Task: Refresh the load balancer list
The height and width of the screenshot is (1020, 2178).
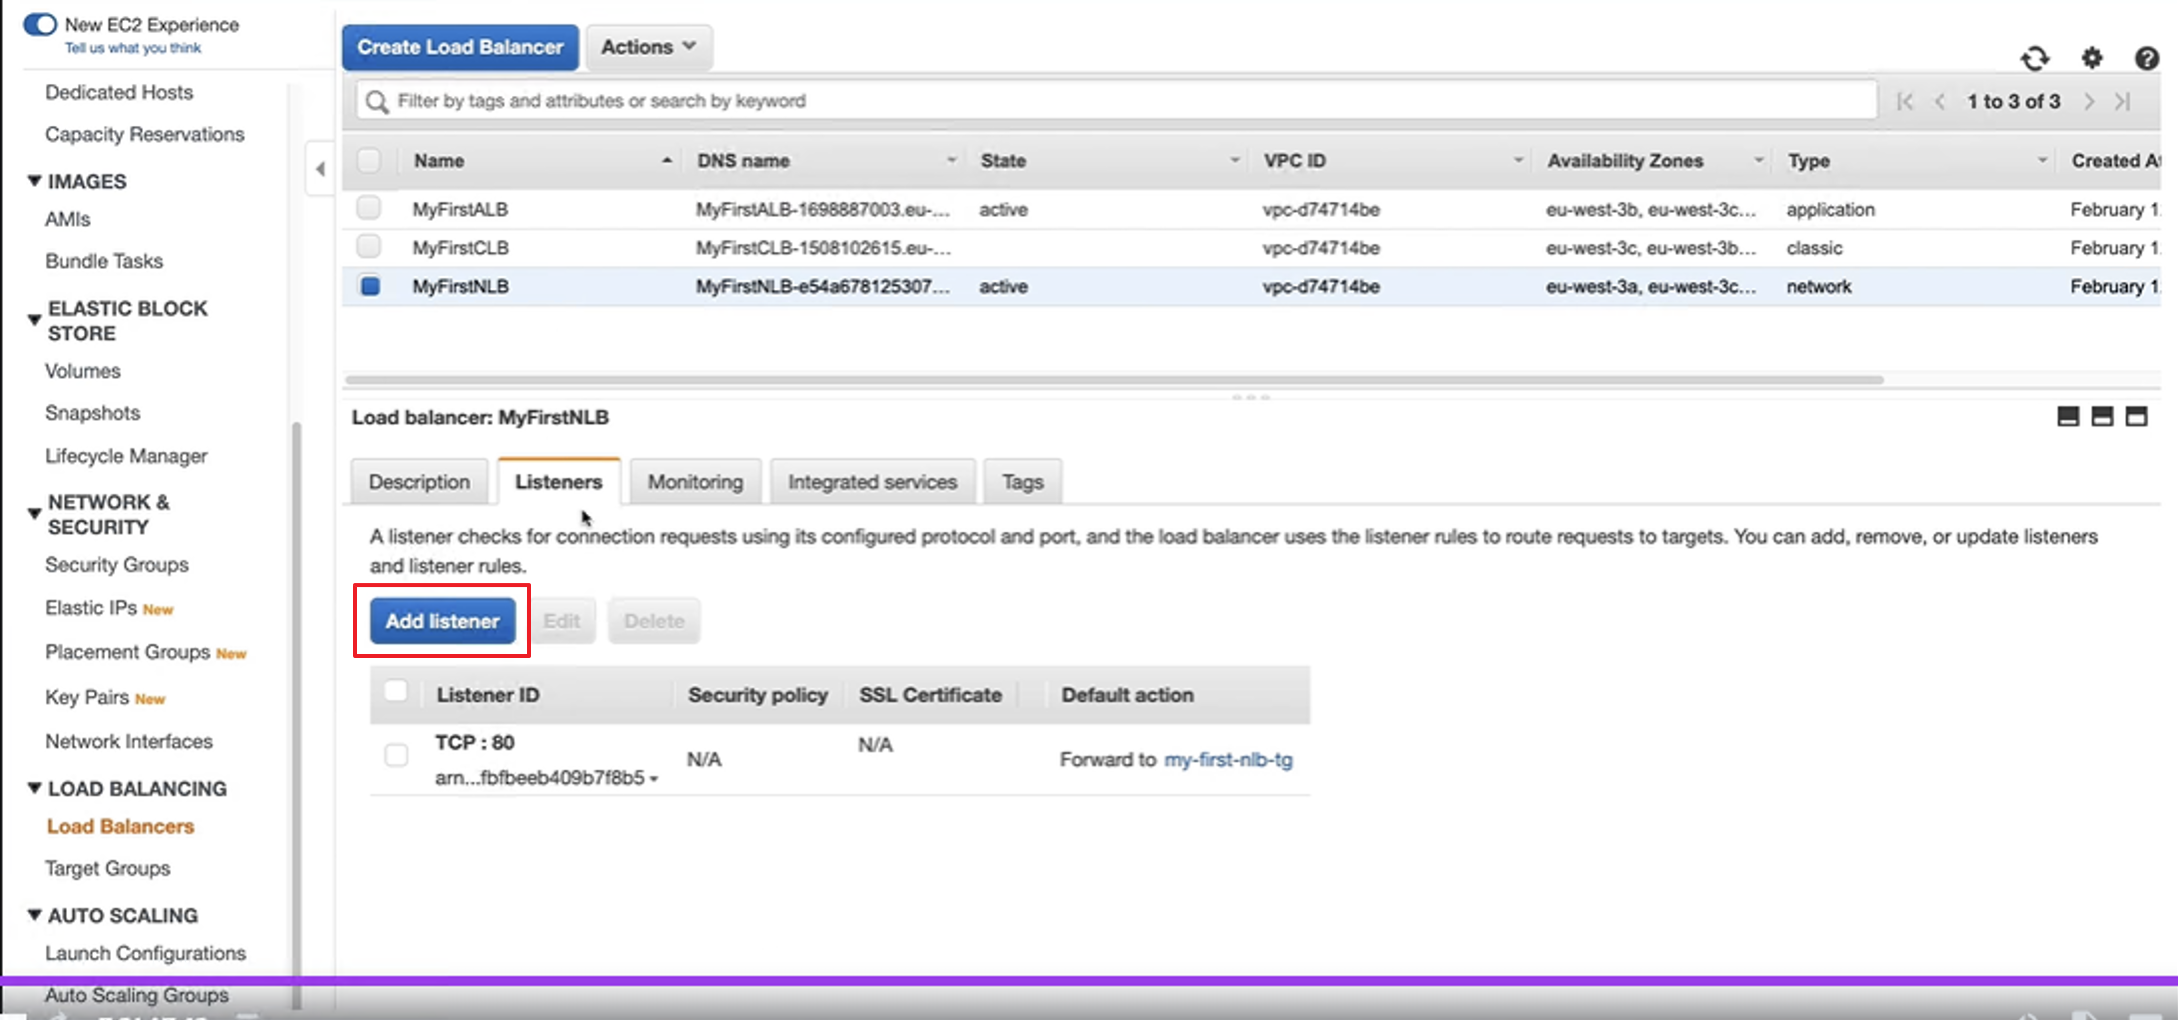Action: tap(2035, 59)
